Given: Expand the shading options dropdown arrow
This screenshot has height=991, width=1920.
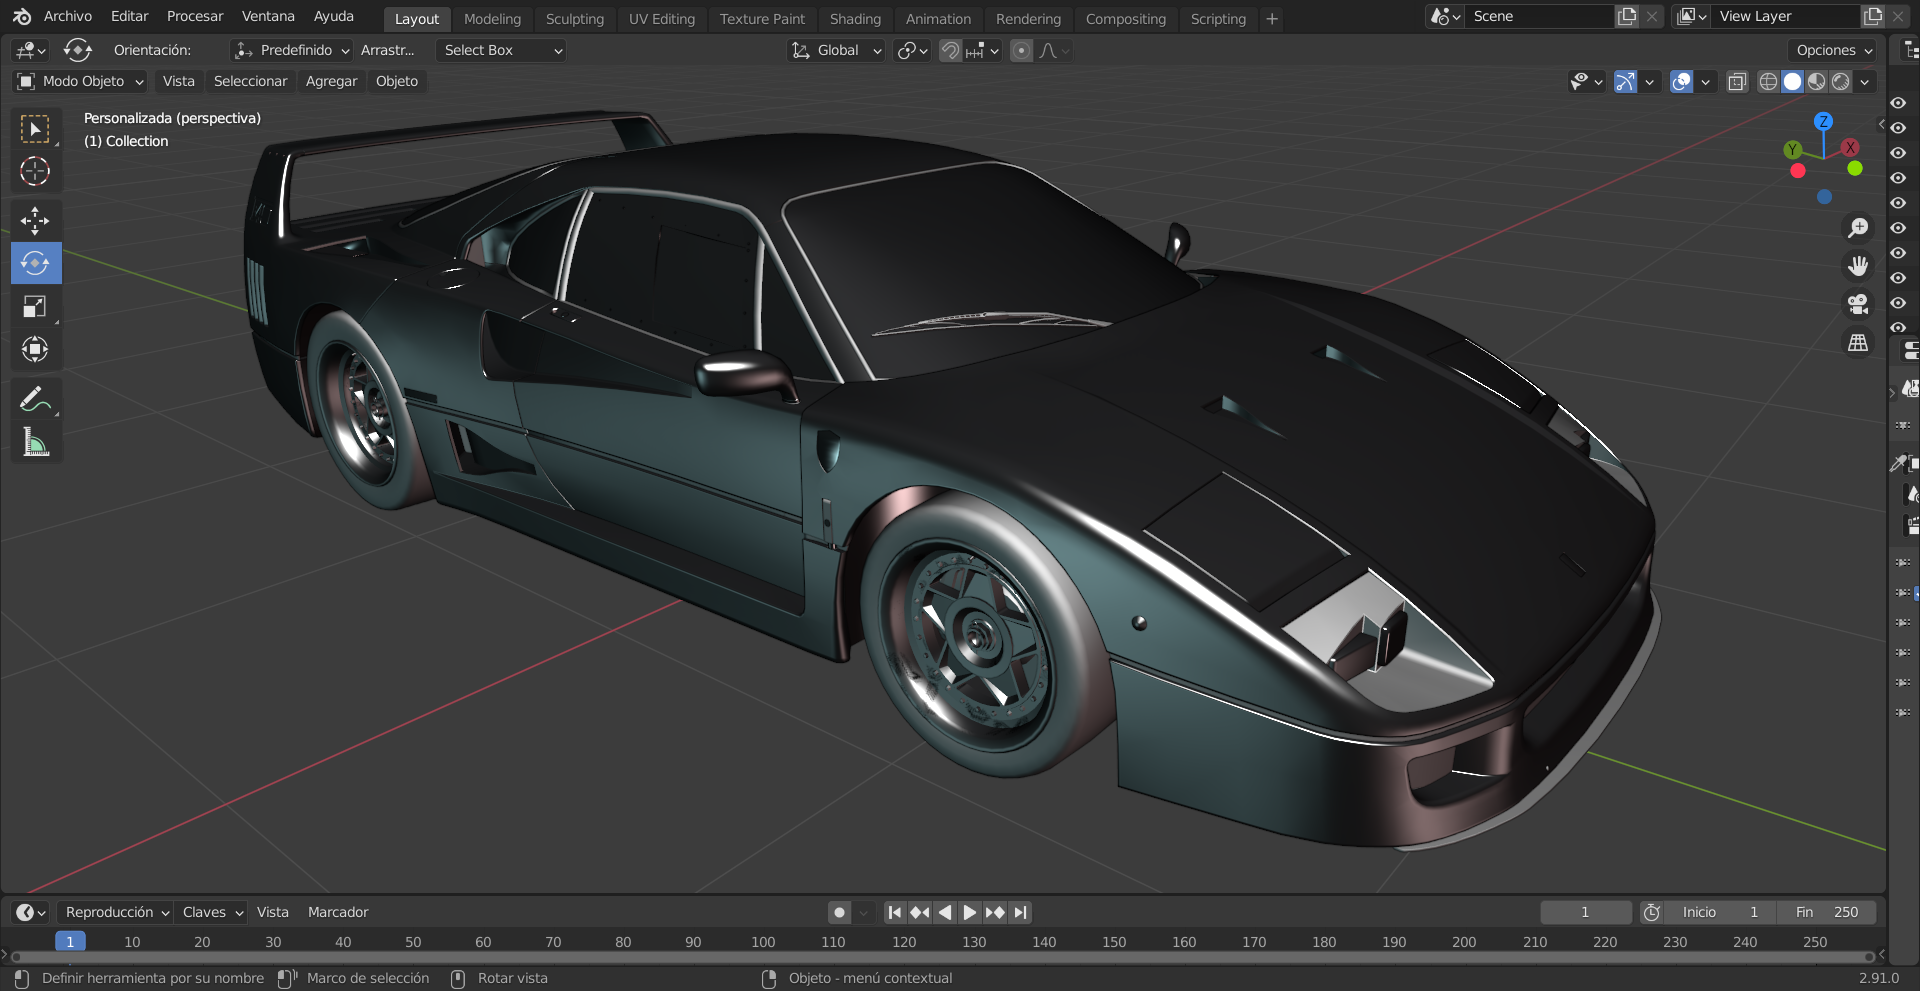Looking at the screenshot, I should click(x=1865, y=82).
